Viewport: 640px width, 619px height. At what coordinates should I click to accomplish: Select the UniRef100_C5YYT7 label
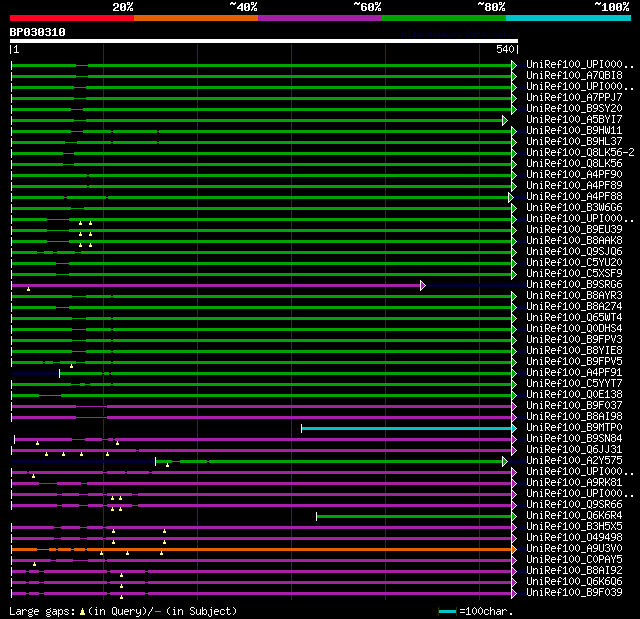574,384
